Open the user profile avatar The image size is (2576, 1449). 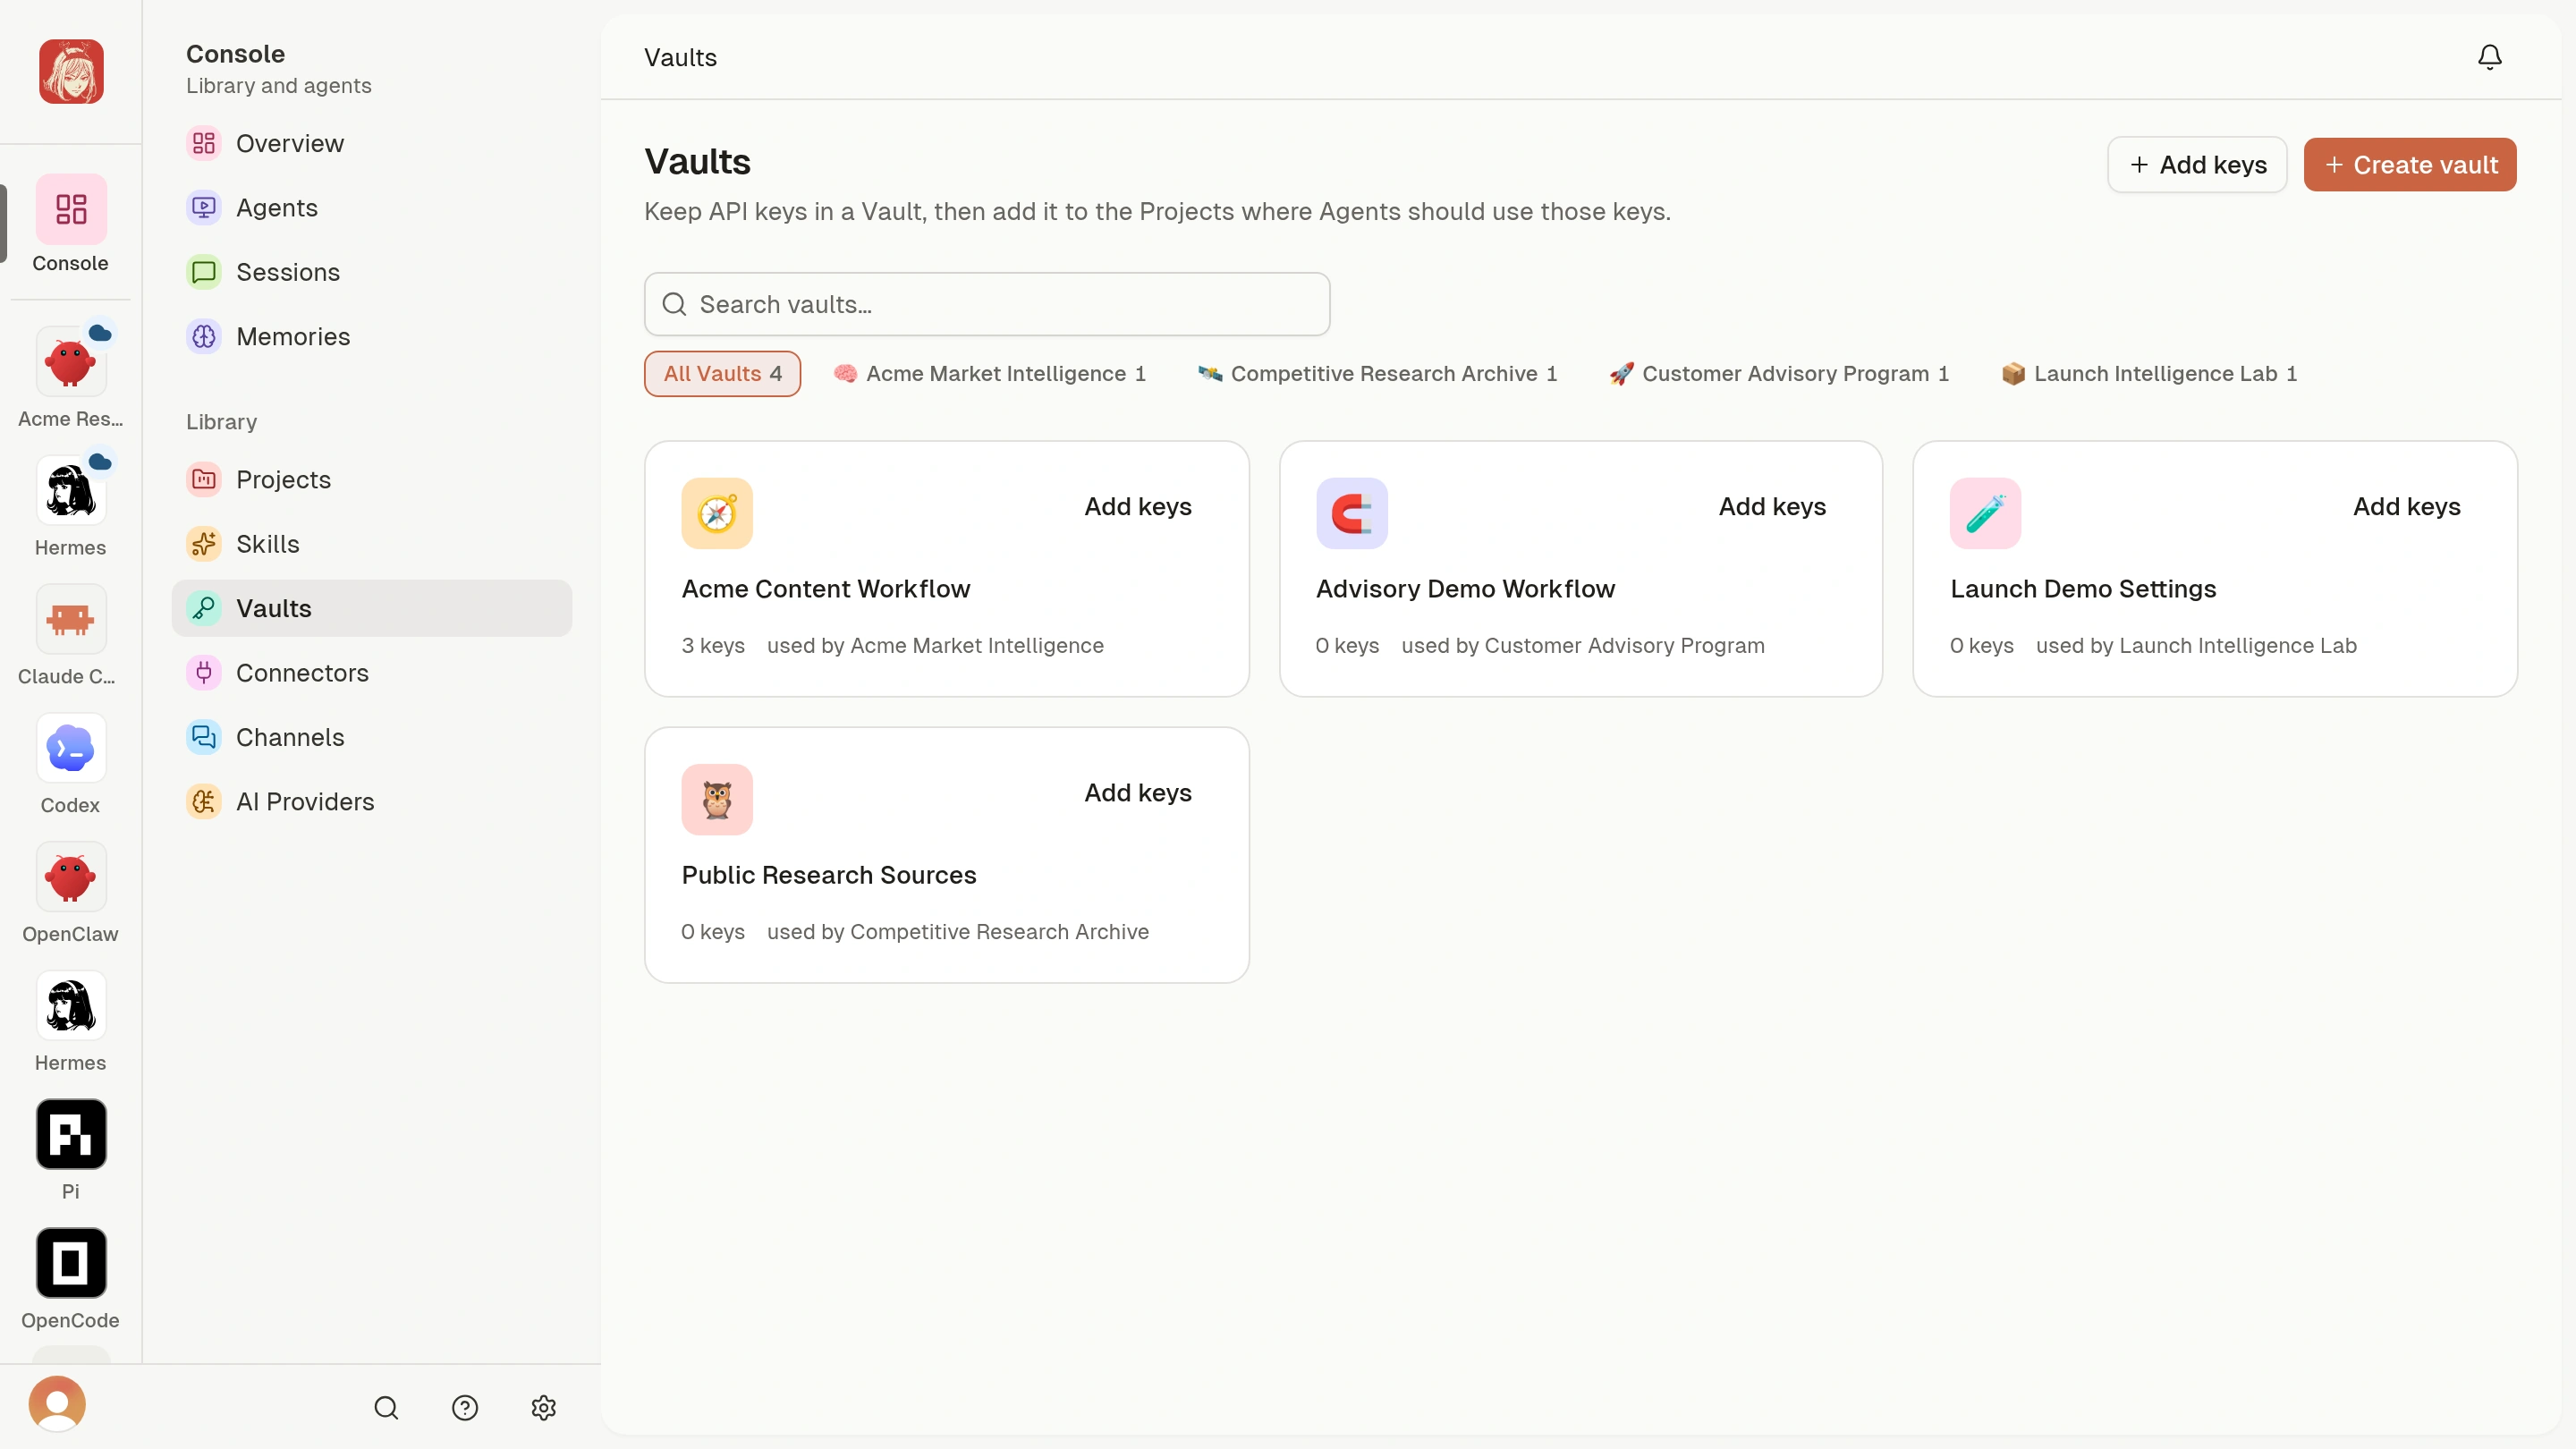(x=57, y=1403)
